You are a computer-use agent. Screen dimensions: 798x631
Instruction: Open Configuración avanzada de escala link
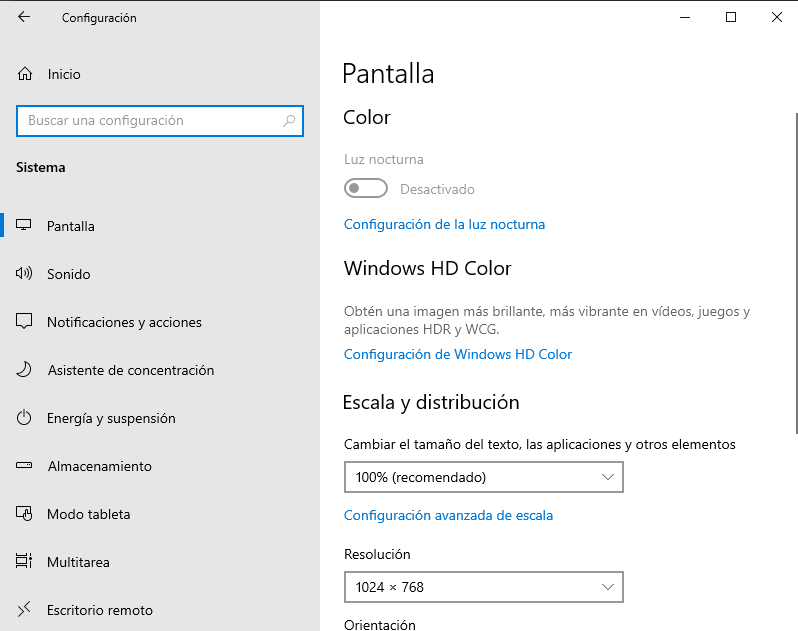tap(448, 515)
